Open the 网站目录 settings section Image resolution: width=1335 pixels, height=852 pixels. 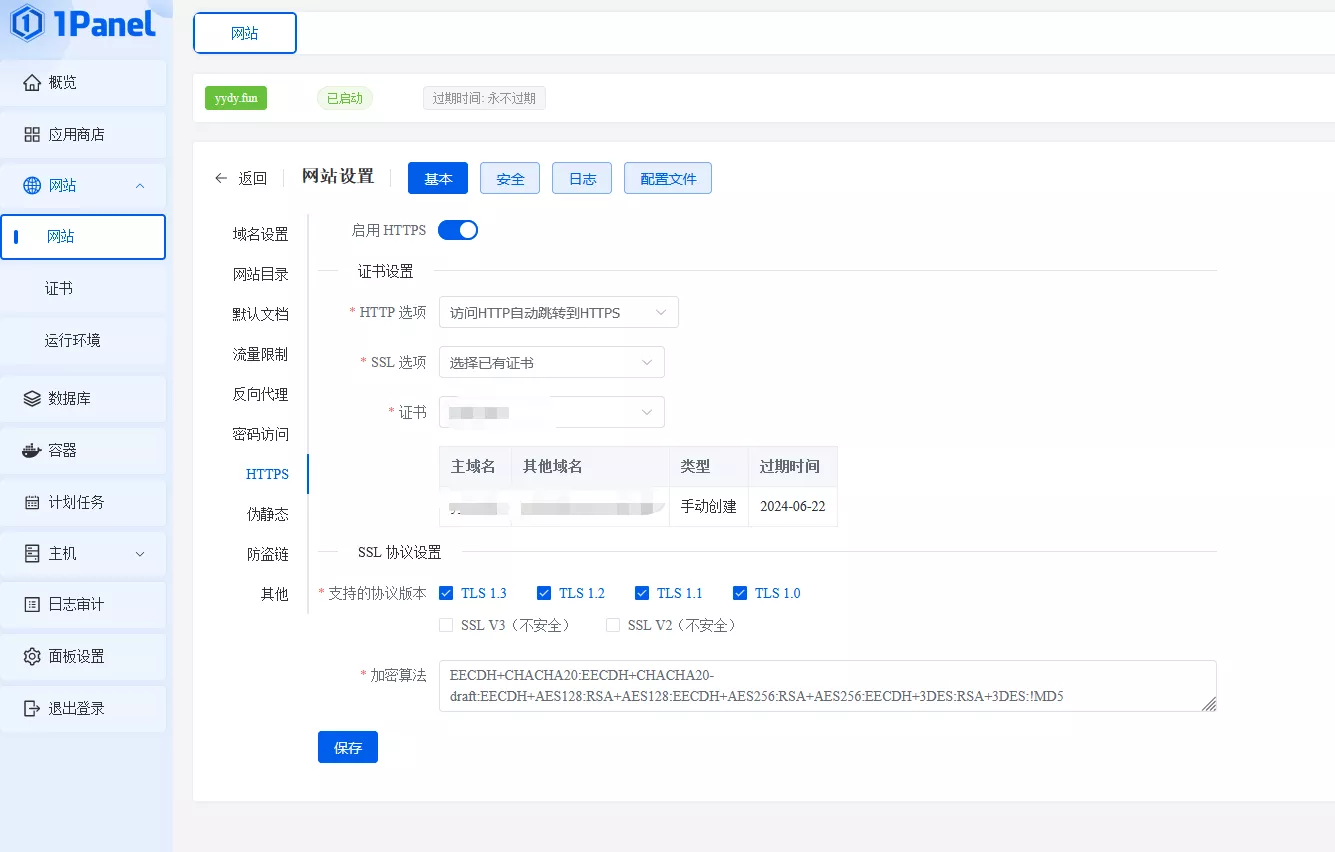pyautogui.click(x=260, y=274)
